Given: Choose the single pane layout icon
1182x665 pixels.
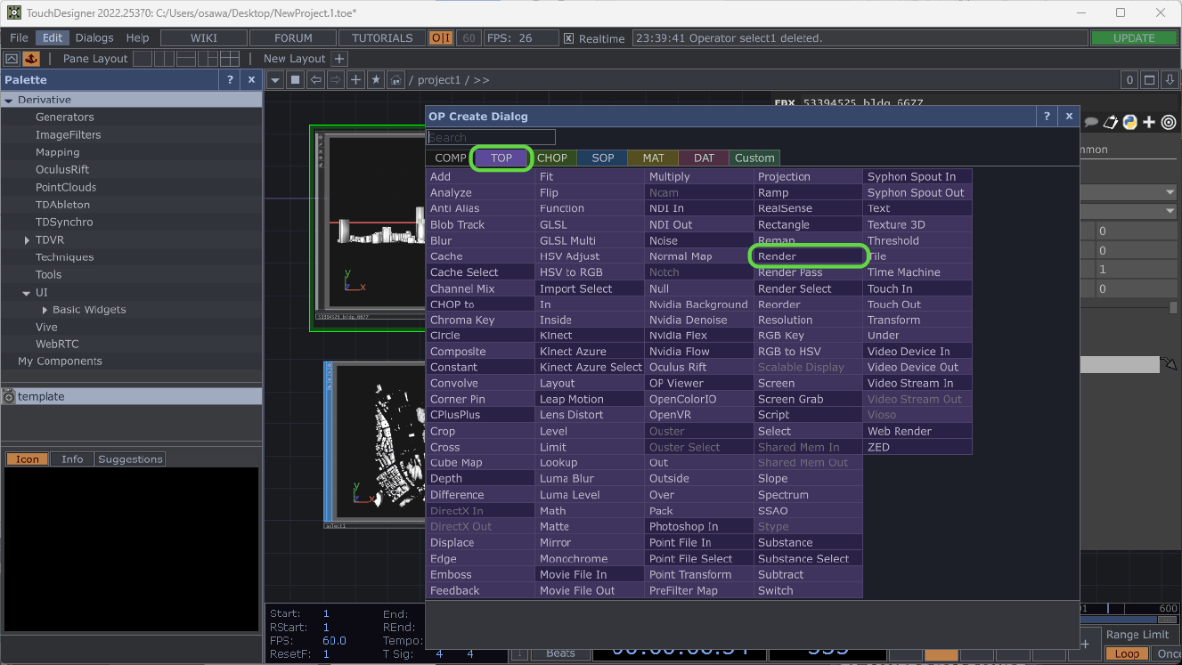Looking at the screenshot, I should 142,58.
